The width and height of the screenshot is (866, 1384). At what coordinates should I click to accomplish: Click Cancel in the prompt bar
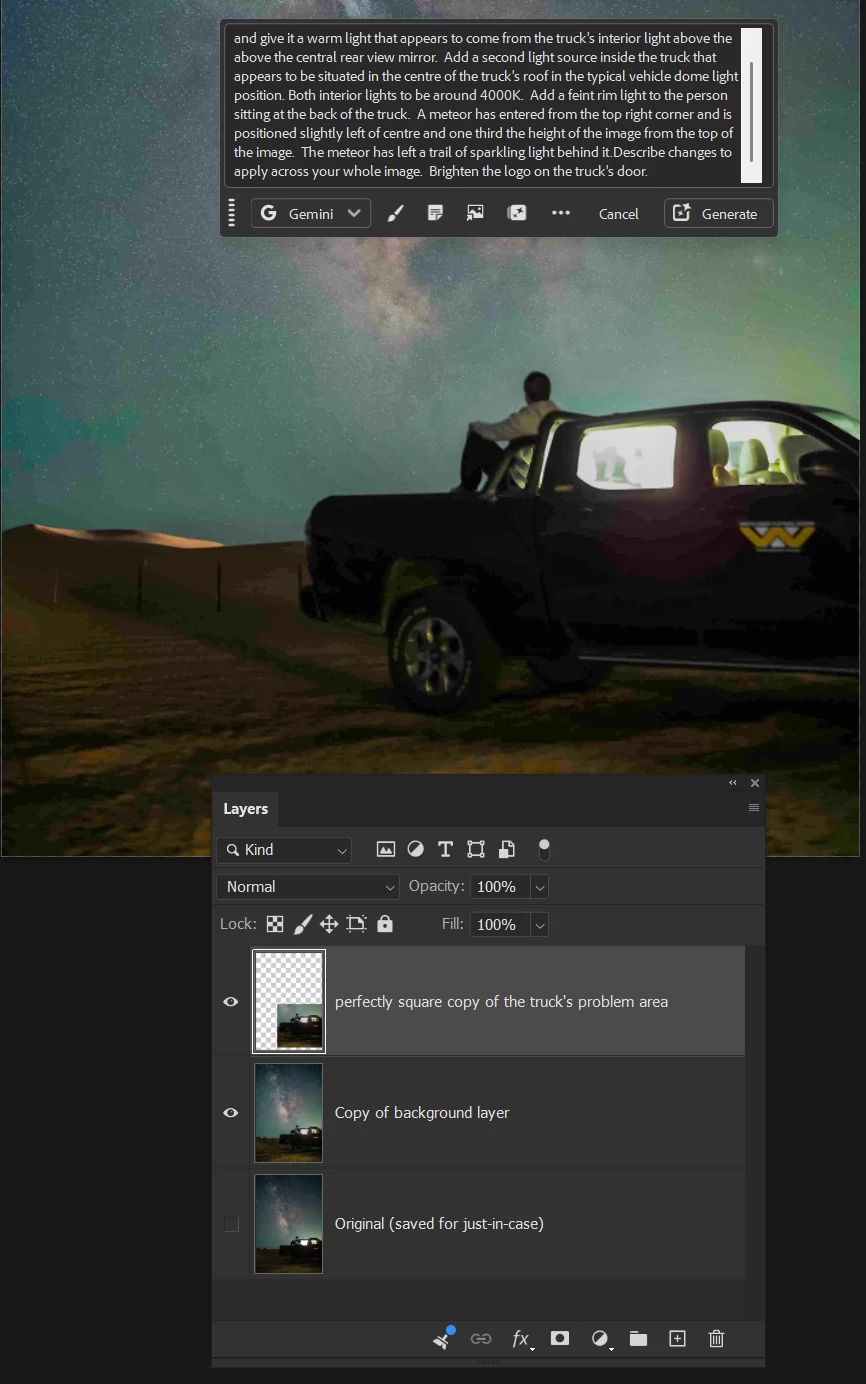618,214
